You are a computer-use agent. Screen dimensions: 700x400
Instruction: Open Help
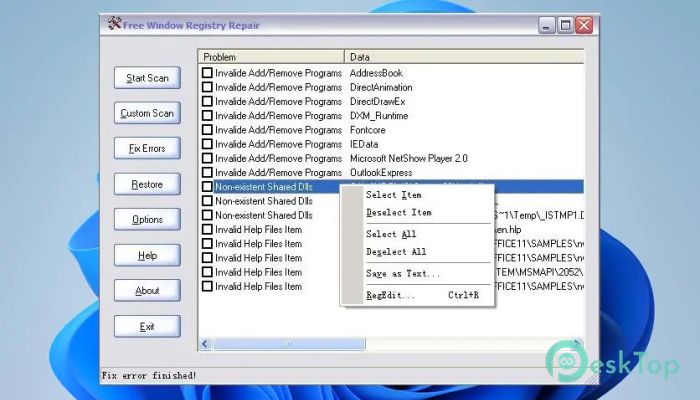click(x=147, y=255)
